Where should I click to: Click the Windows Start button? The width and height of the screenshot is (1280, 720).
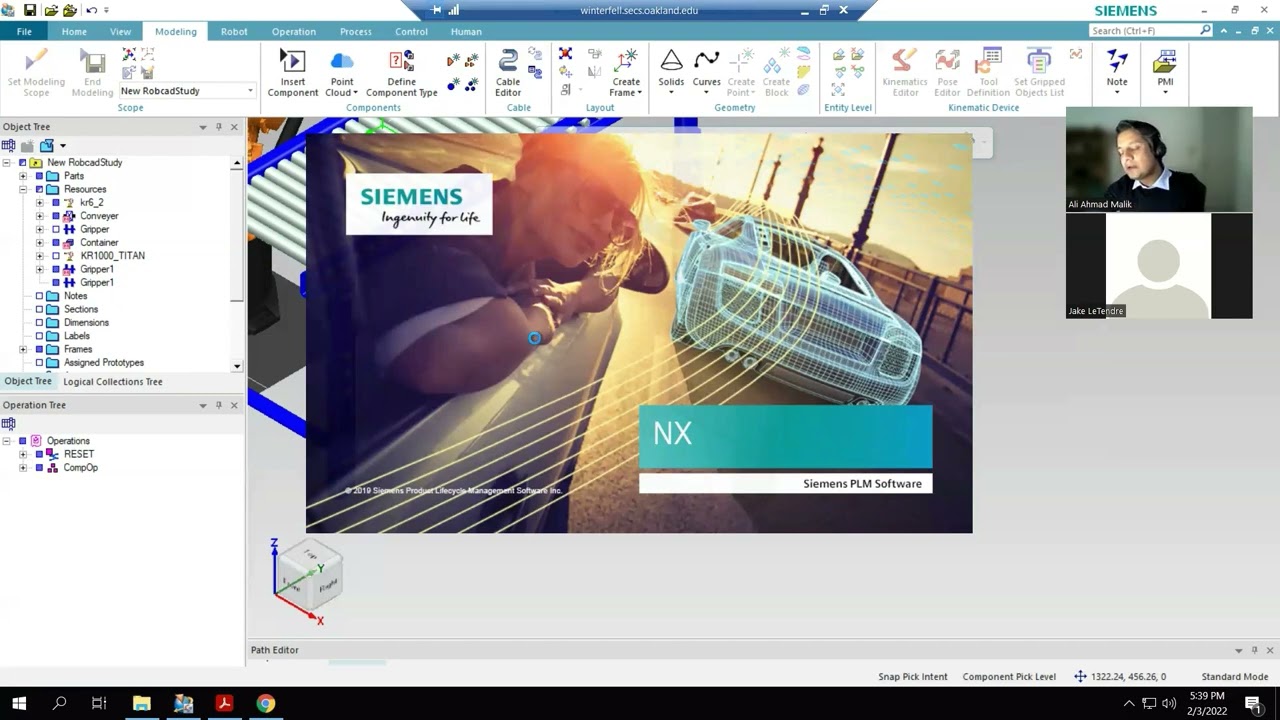[19, 703]
